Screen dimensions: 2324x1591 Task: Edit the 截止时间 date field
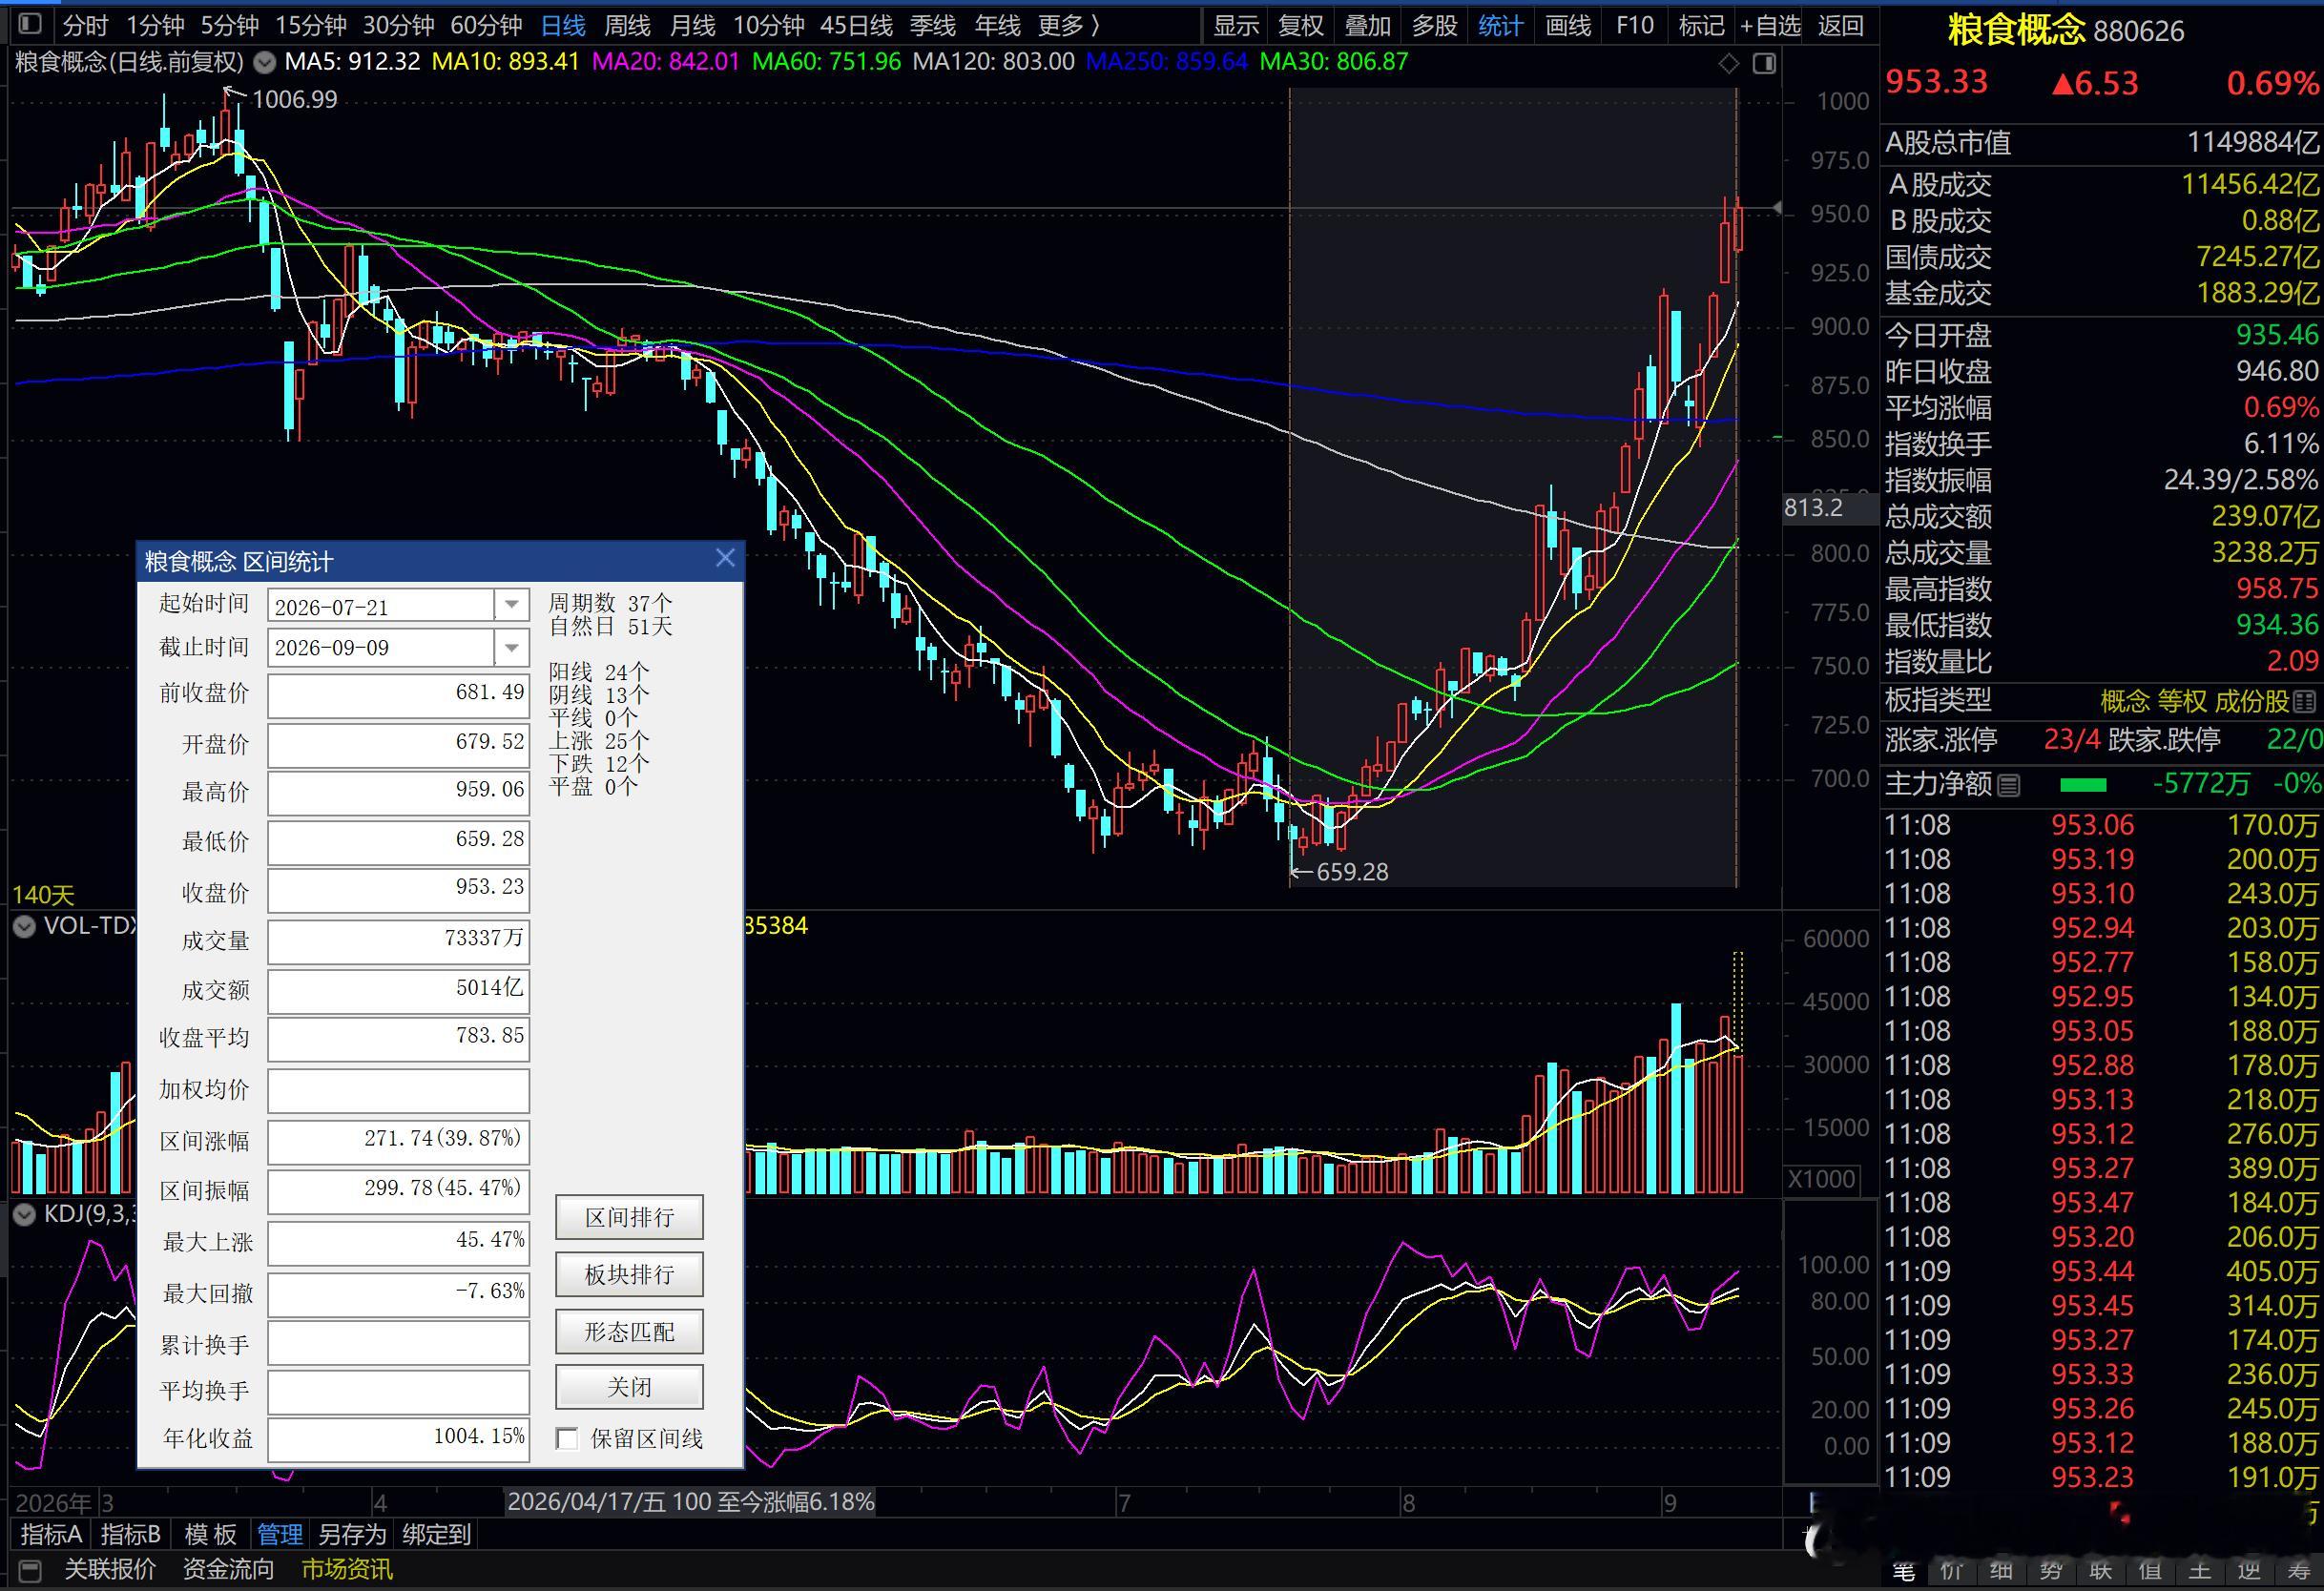pos(381,647)
